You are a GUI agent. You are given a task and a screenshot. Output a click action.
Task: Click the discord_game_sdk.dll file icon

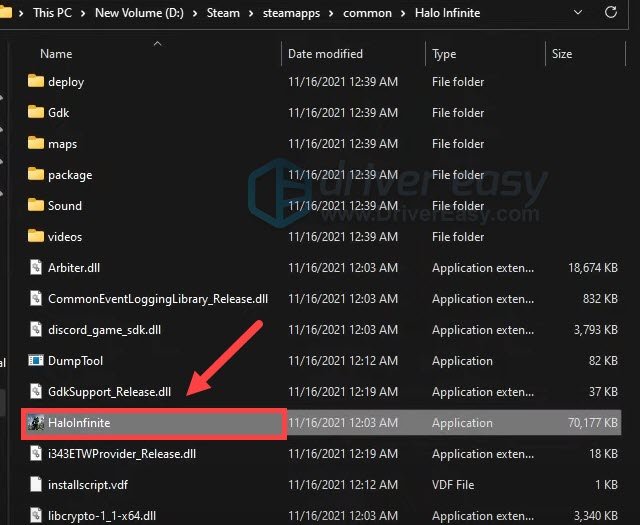[36, 329]
